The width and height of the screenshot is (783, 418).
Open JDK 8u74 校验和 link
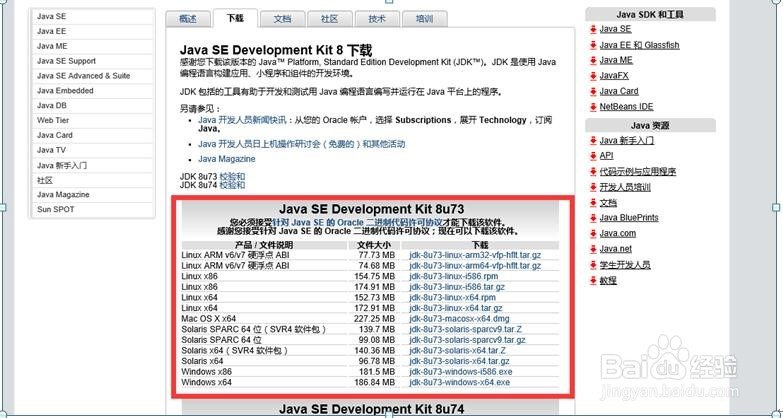click(232, 185)
